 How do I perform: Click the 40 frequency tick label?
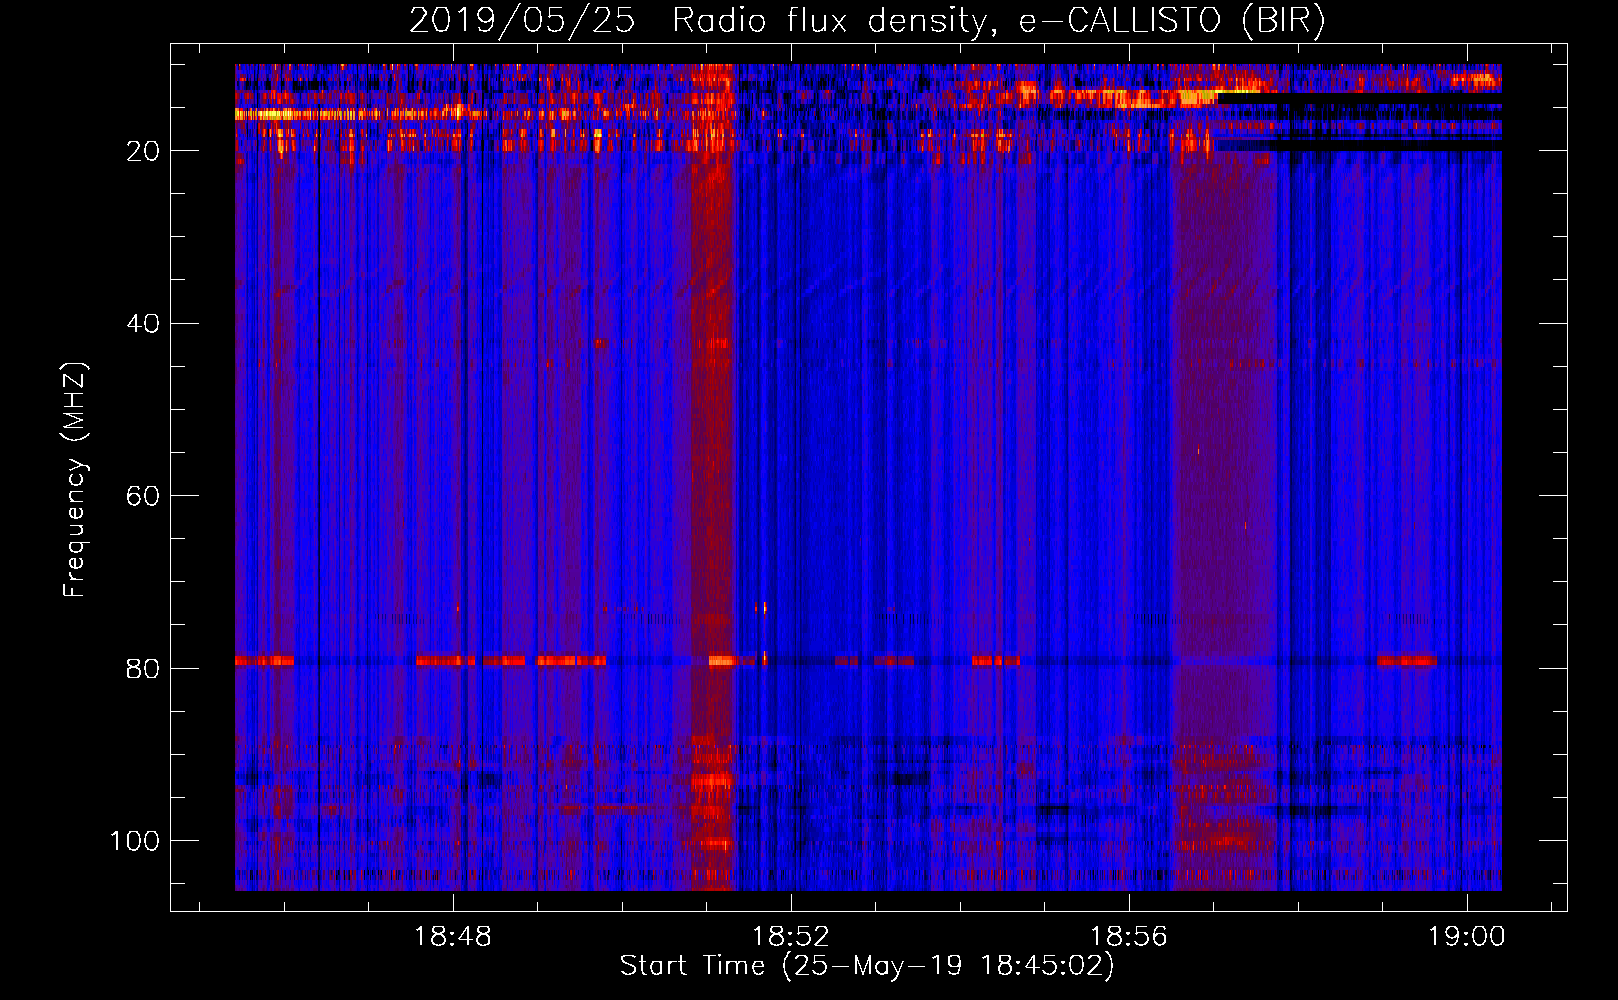pyautogui.click(x=143, y=324)
